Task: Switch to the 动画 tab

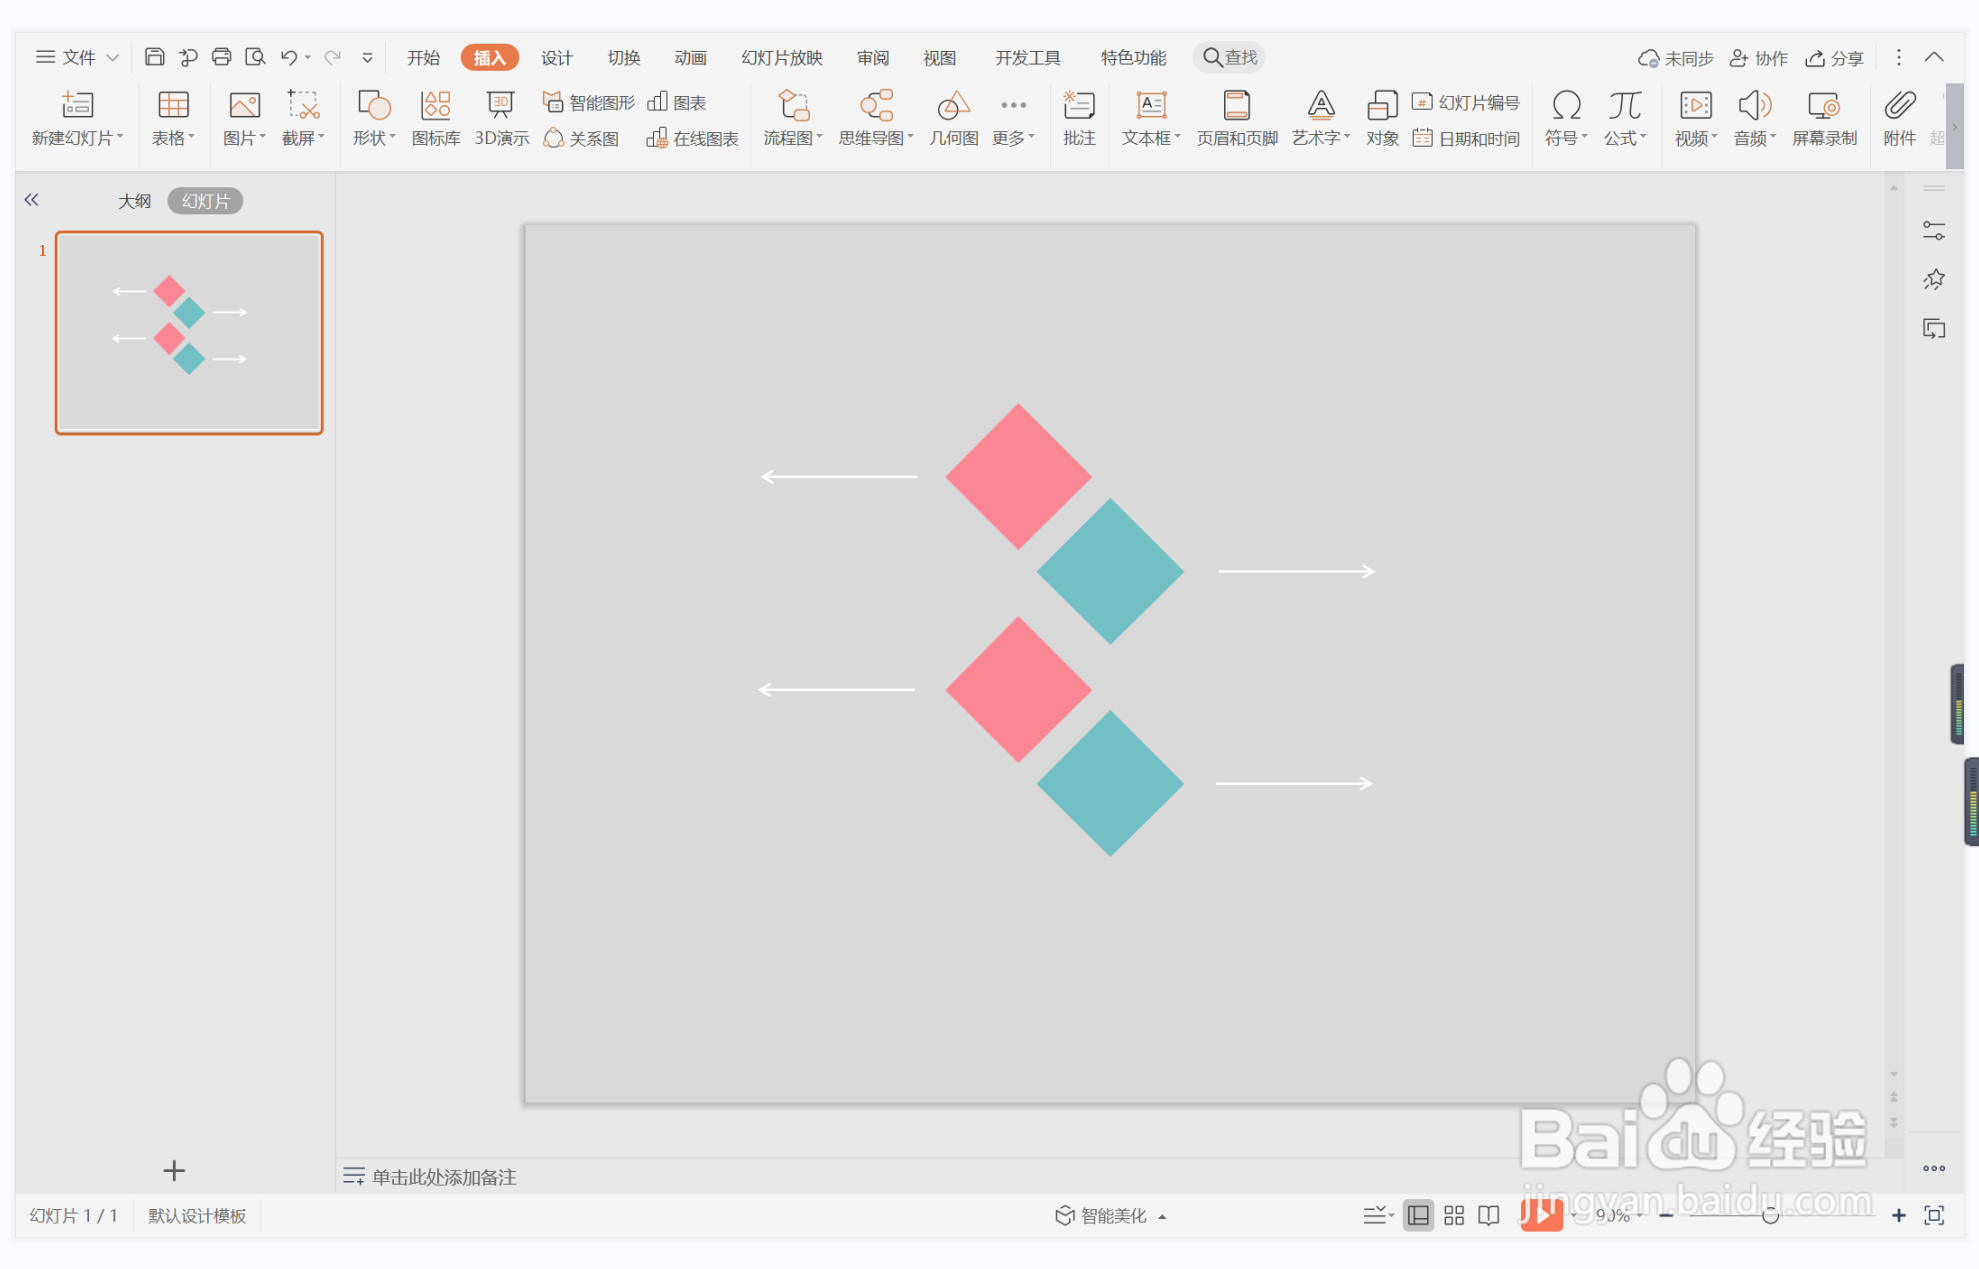Action: (x=690, y=58)
